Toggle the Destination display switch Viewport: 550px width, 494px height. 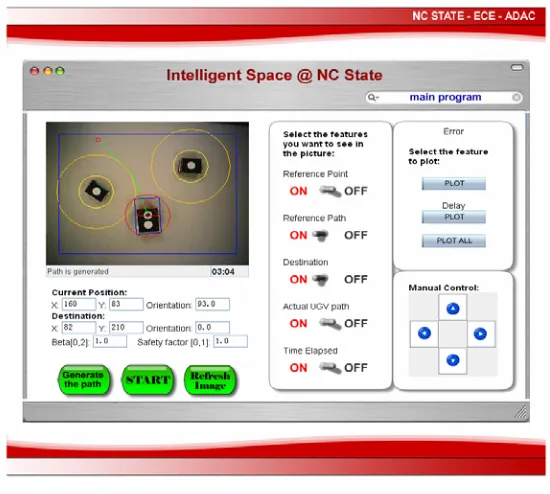coord(320,280)
